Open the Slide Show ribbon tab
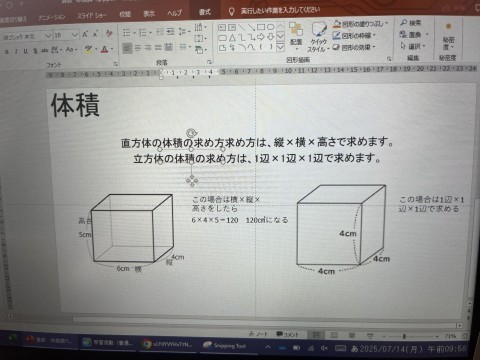This screenshot has width=480, height=360. pyautogui.click(x=92, y=15)
